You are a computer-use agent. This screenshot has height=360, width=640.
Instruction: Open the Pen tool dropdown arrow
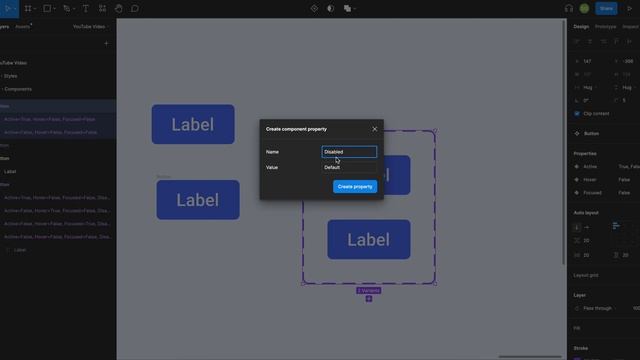click(x=74, y=9)
